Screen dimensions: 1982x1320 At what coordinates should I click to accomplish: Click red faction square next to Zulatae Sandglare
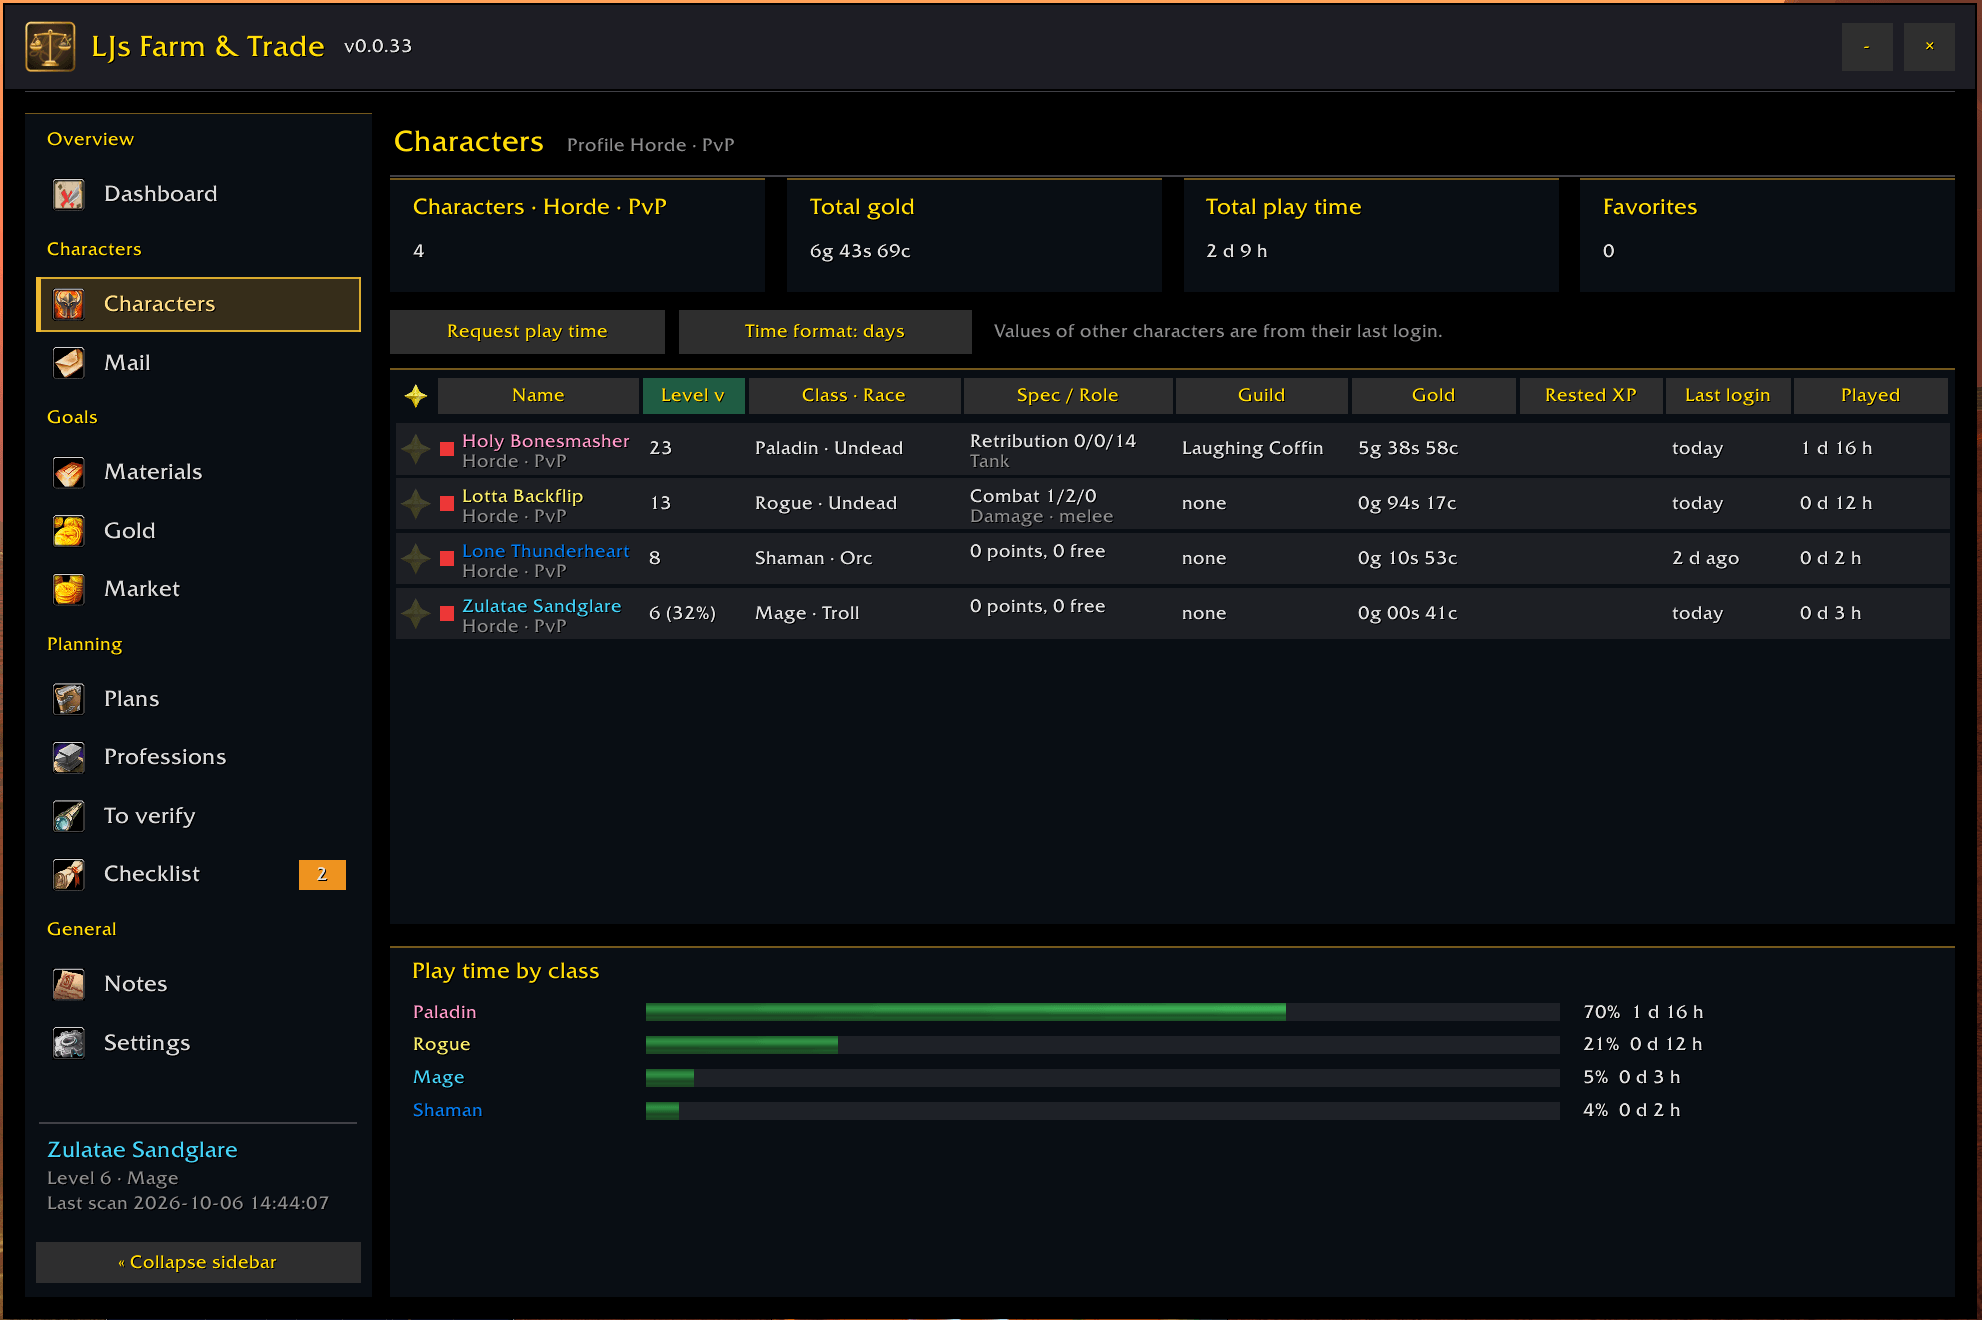[x=447, y=613]
